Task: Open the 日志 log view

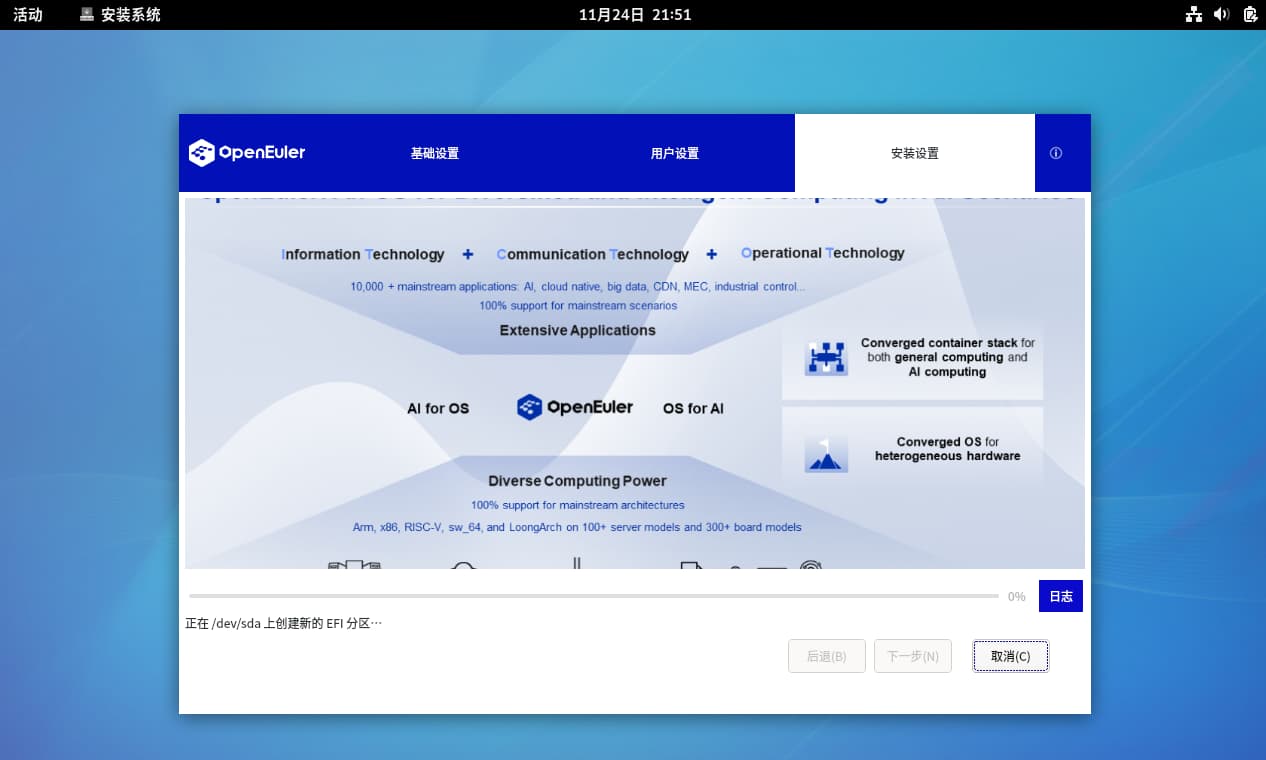Action: coord(1060,596)
